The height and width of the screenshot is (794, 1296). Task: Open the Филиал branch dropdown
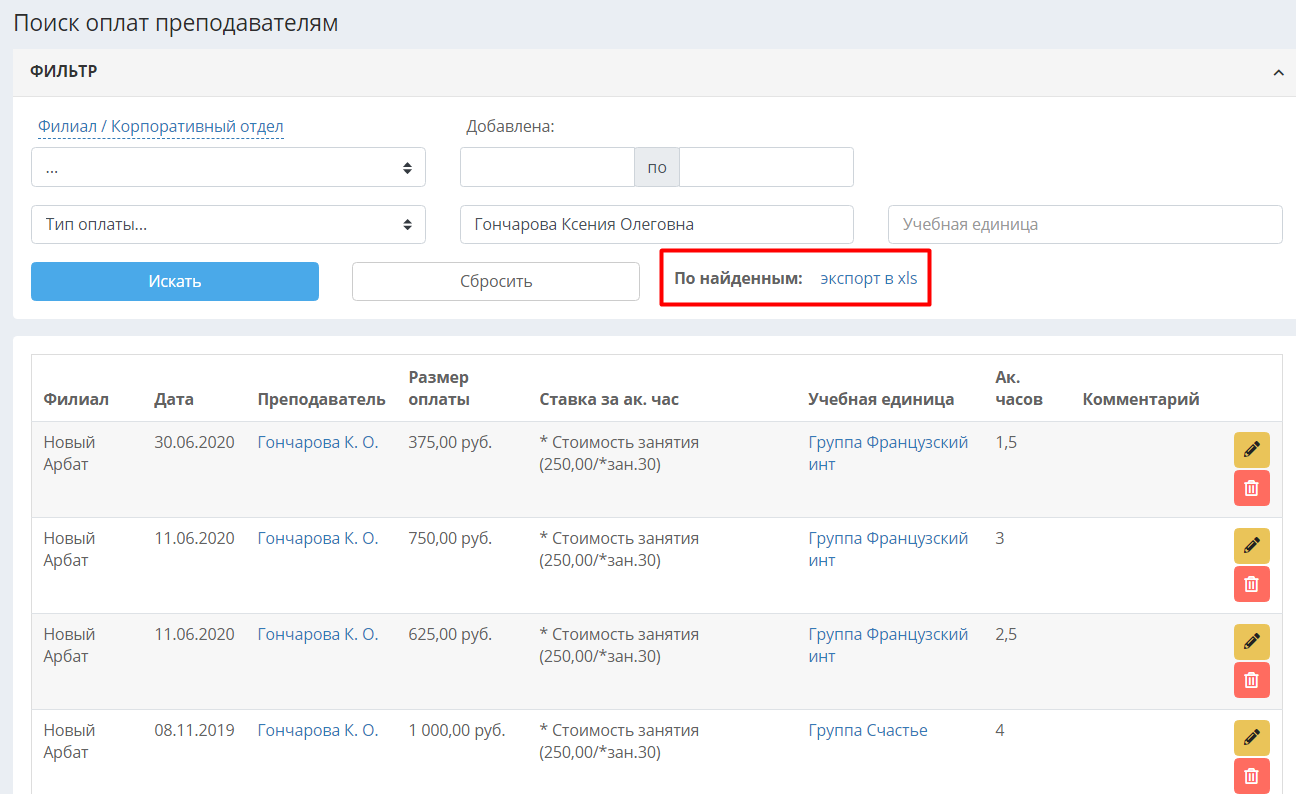(x=228, y=167)
